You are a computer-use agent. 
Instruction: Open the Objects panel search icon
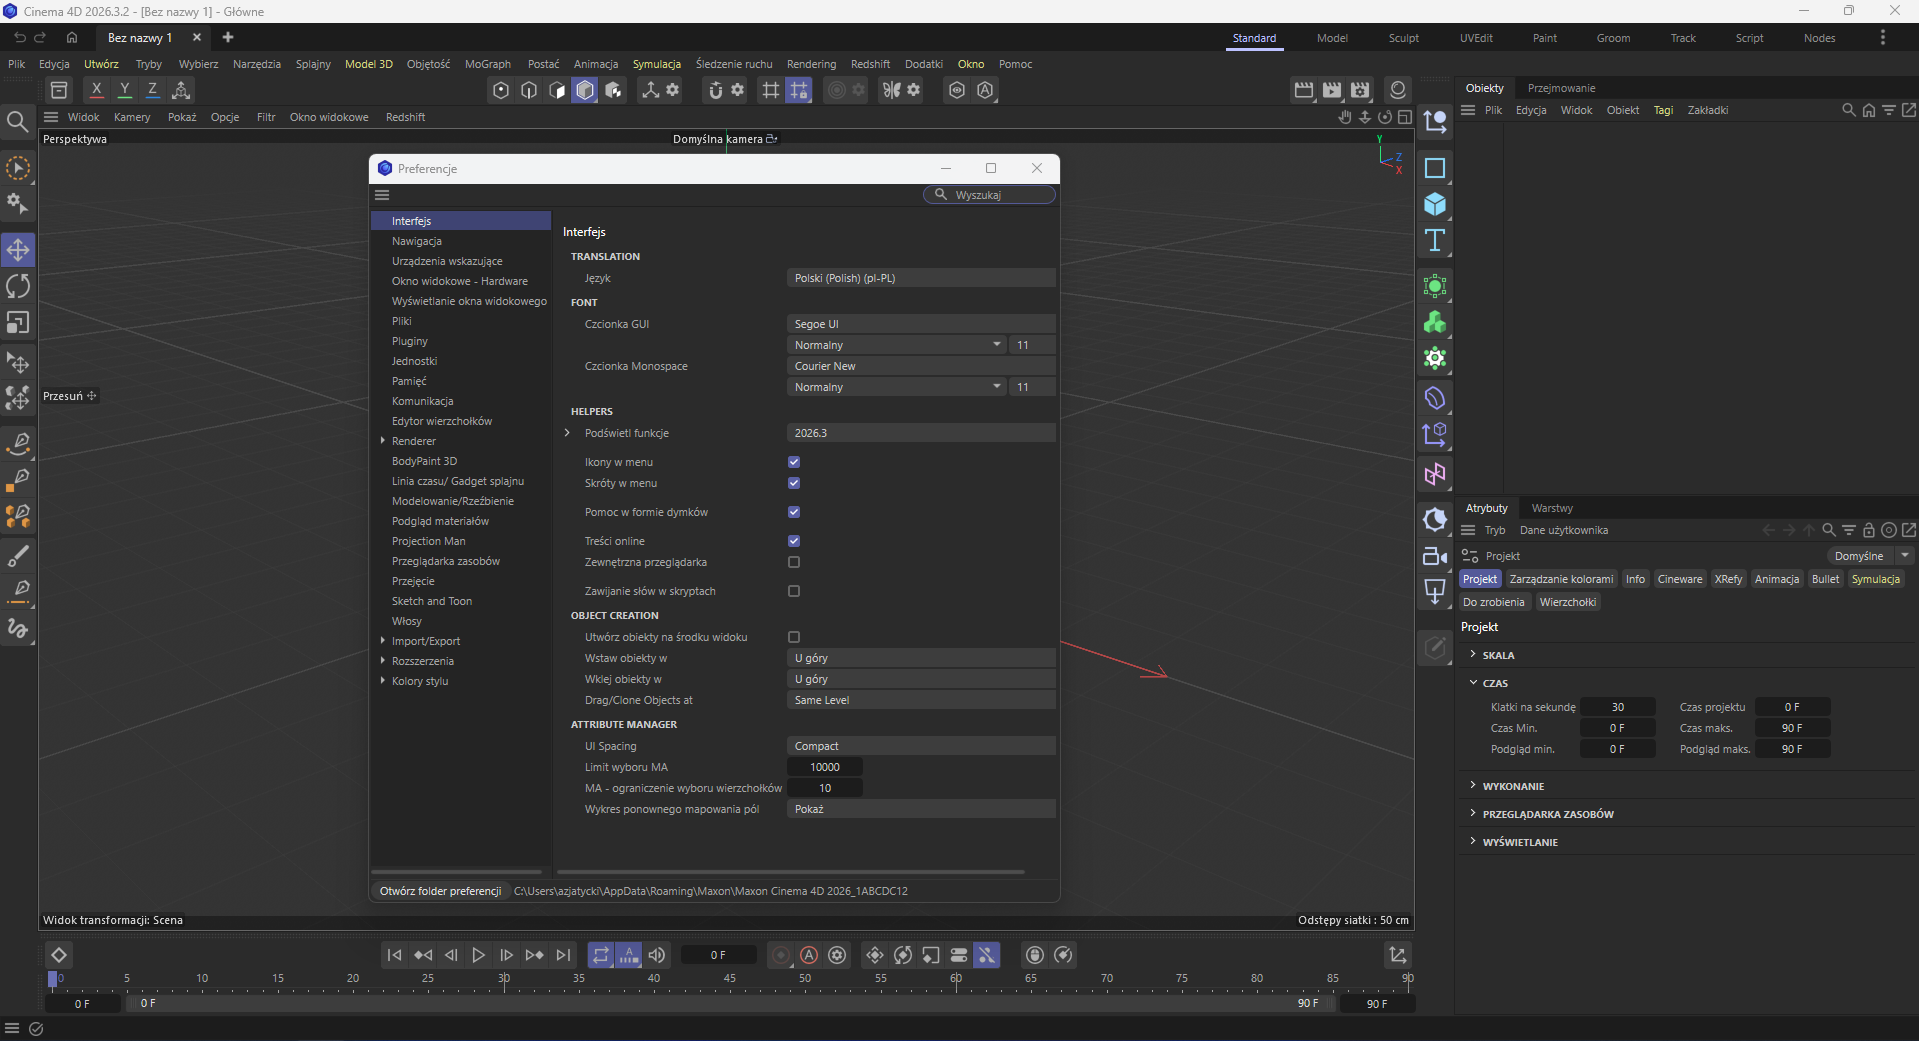[x=1848, y=110]
